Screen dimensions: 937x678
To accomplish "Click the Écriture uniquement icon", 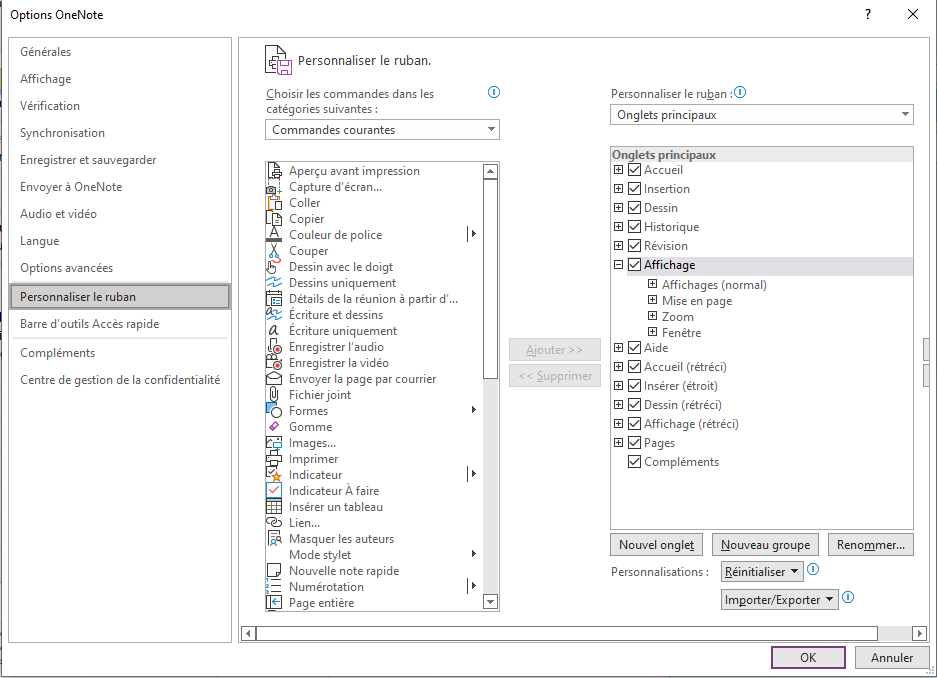I will click(274, 331).
